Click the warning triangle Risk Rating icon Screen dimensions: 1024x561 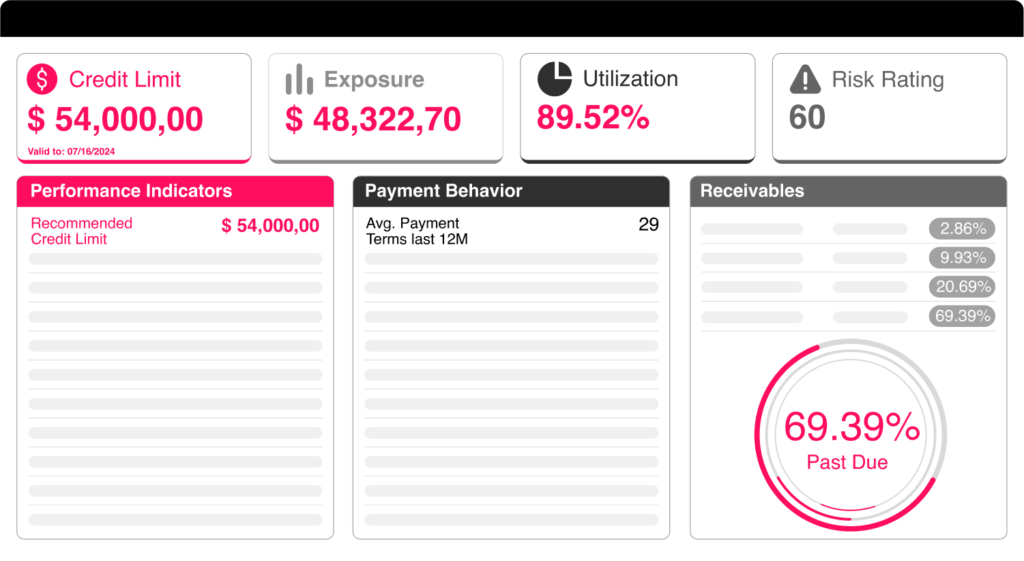pos(805,80)
